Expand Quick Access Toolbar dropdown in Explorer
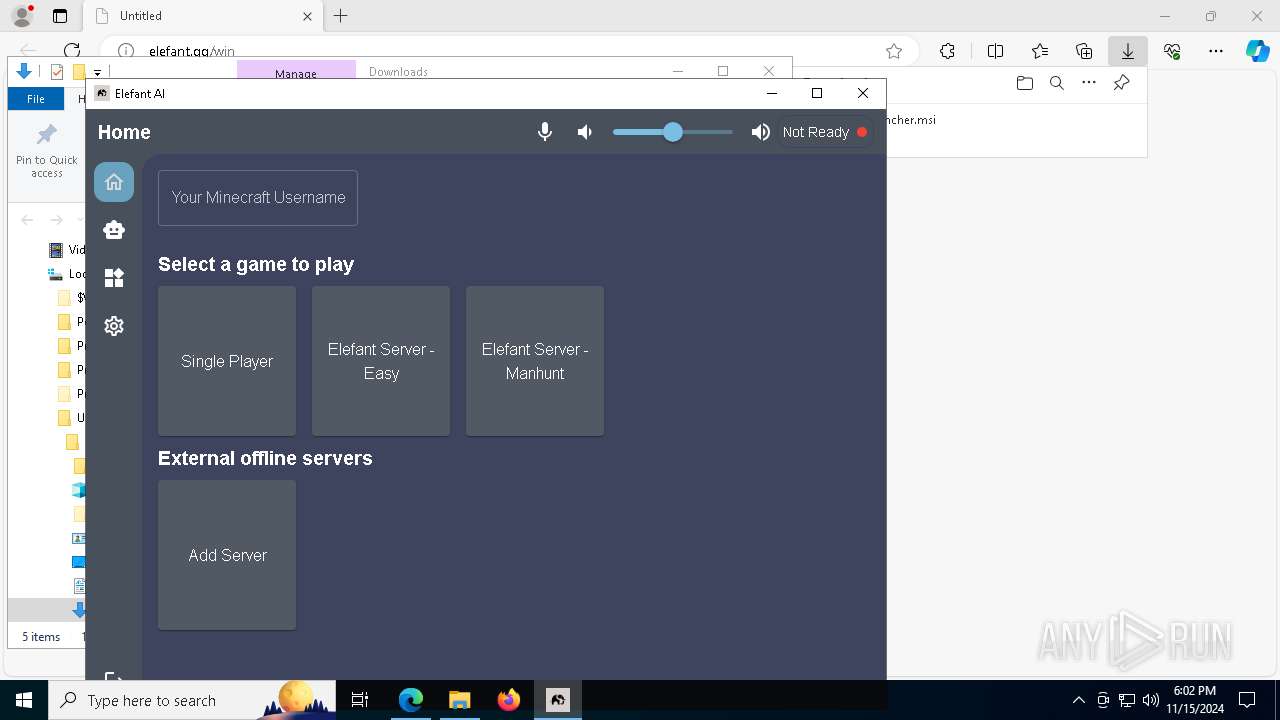Viewport: 1280px width, 720px height. pyautogui.click(x=98, y=72)
